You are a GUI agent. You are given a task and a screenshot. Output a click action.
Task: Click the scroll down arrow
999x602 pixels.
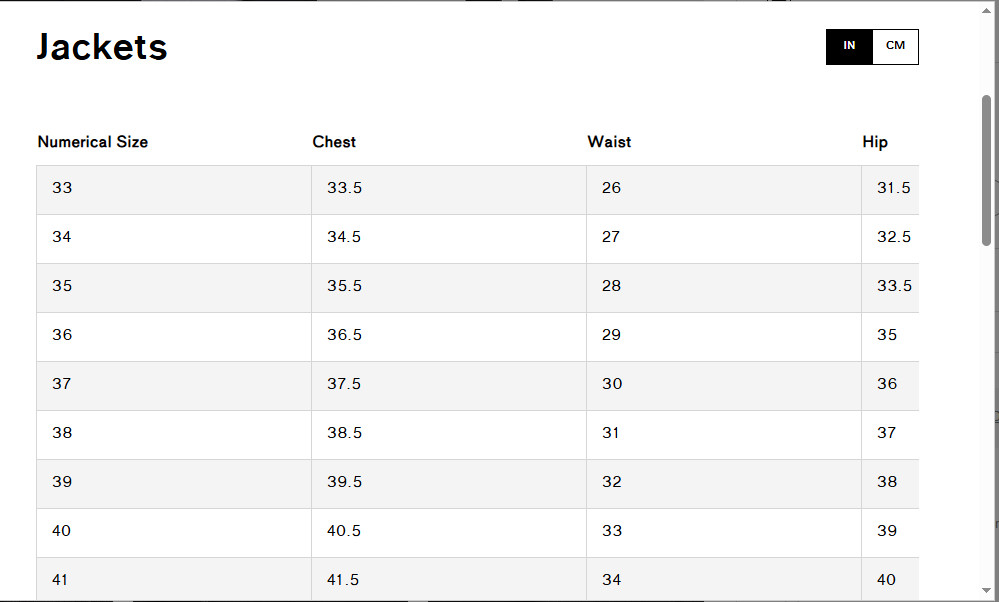pyautogui.click(x=987, y=590)
